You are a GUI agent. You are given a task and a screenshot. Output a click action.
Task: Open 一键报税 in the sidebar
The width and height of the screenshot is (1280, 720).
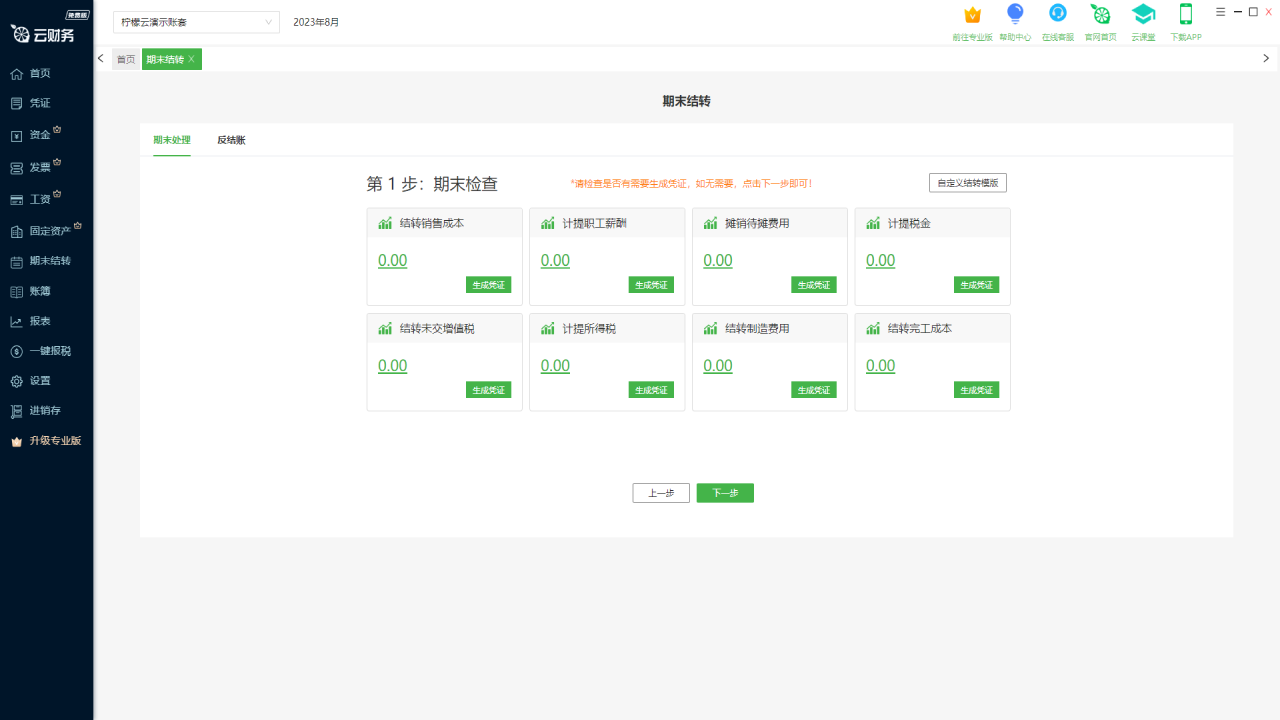[50, 351]
